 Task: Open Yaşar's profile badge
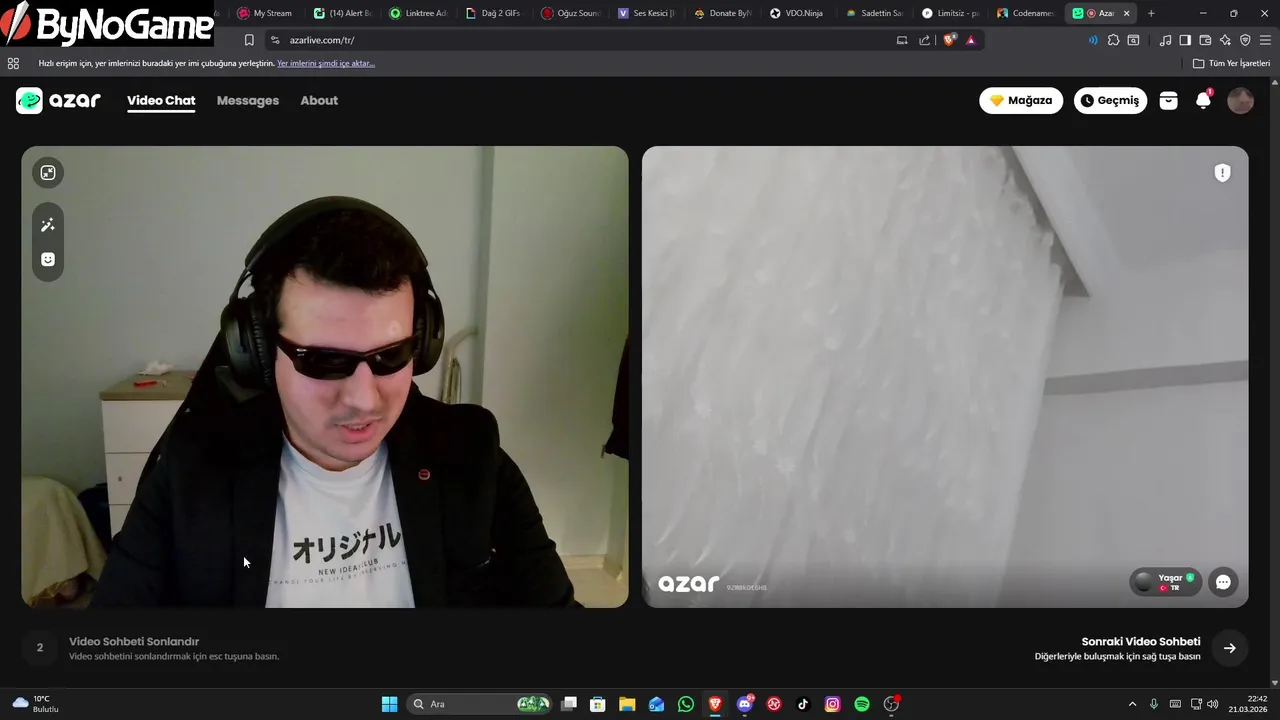click(1166, 582)
